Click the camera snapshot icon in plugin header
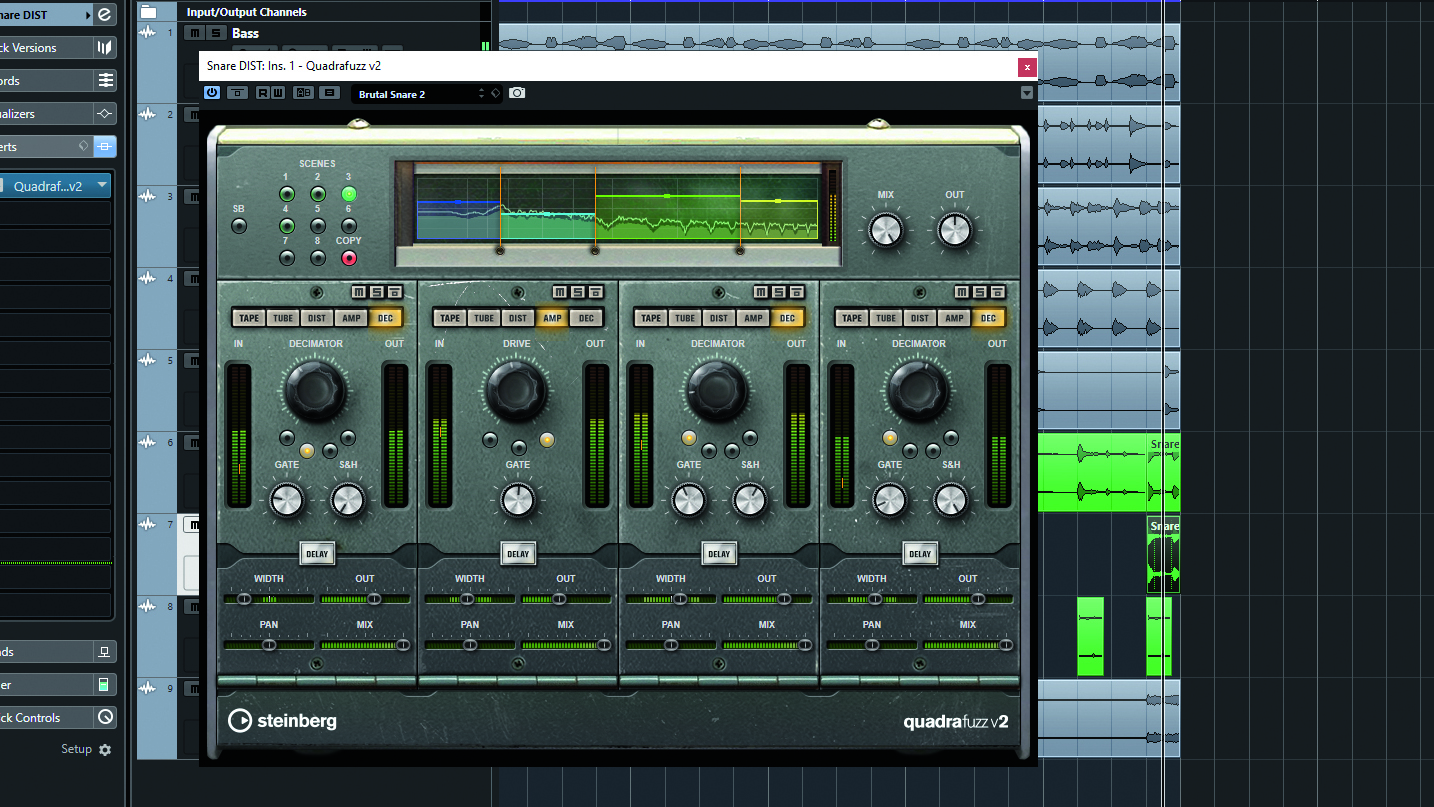The width and height of the screenshot is (1434, 807). tap(517, 93)
